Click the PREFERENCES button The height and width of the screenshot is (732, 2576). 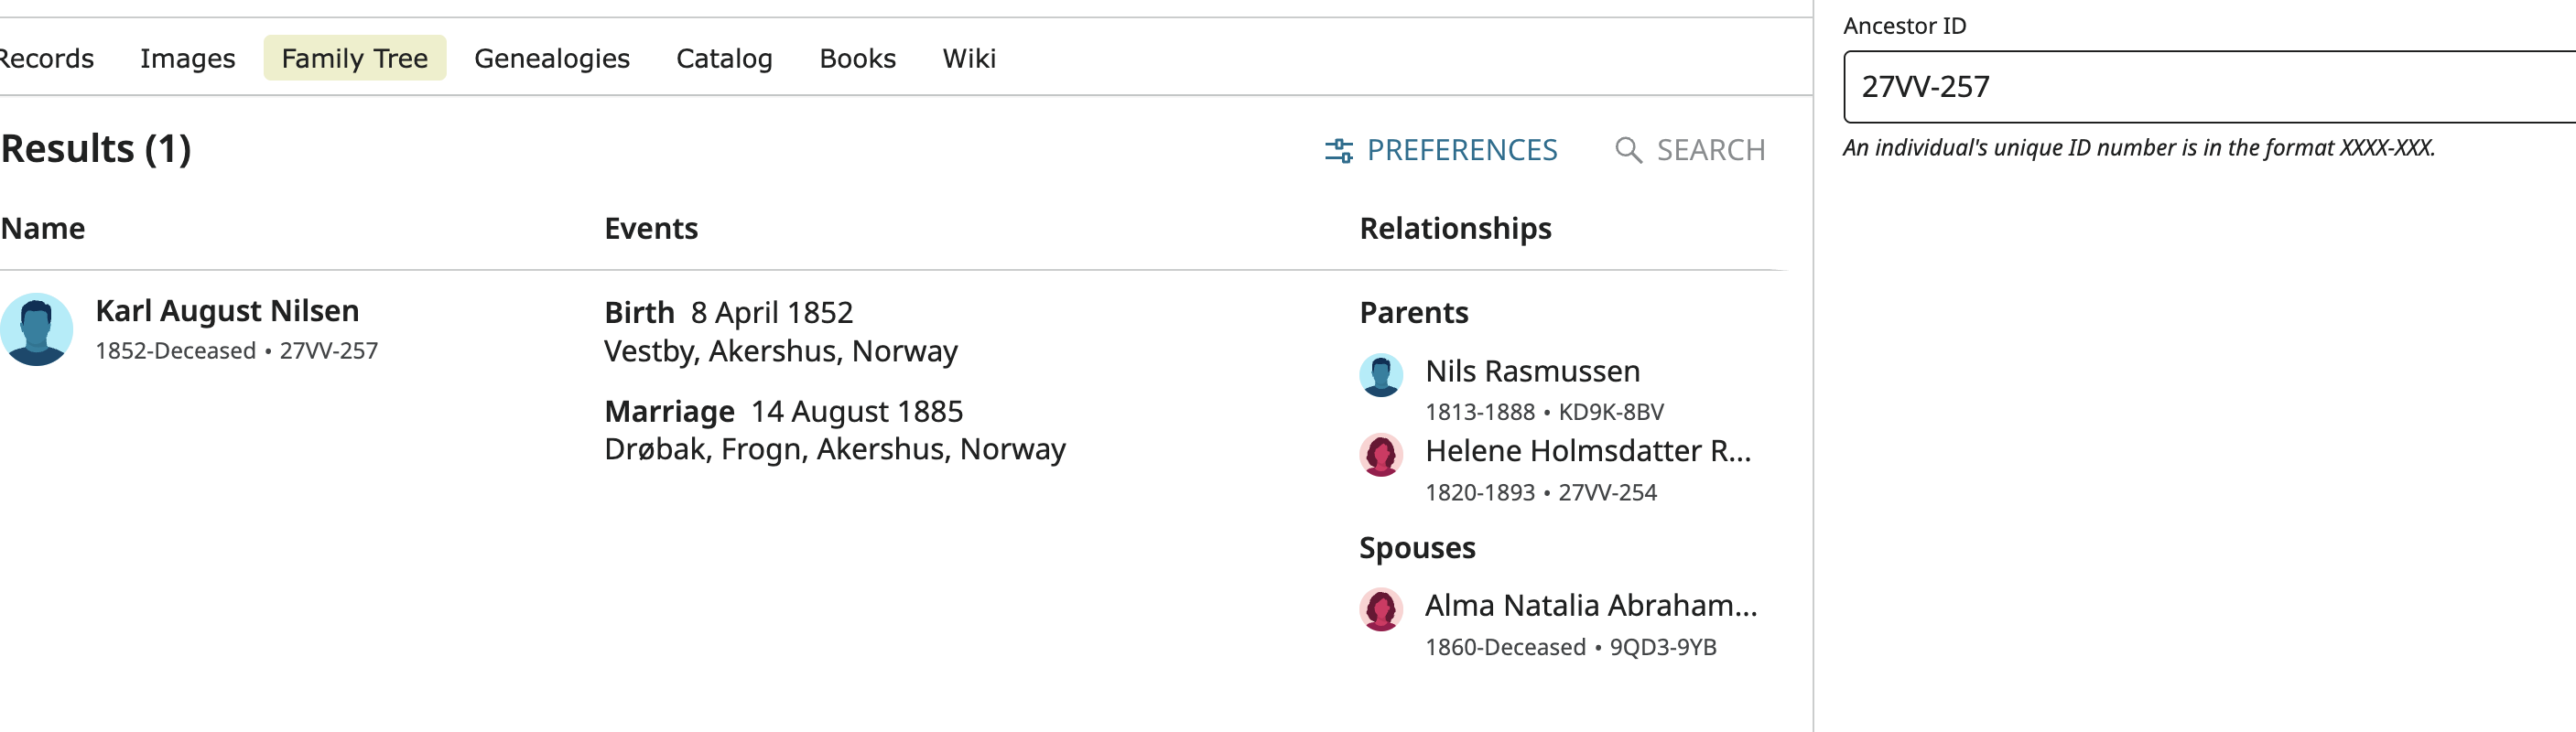coord(1441,151)
